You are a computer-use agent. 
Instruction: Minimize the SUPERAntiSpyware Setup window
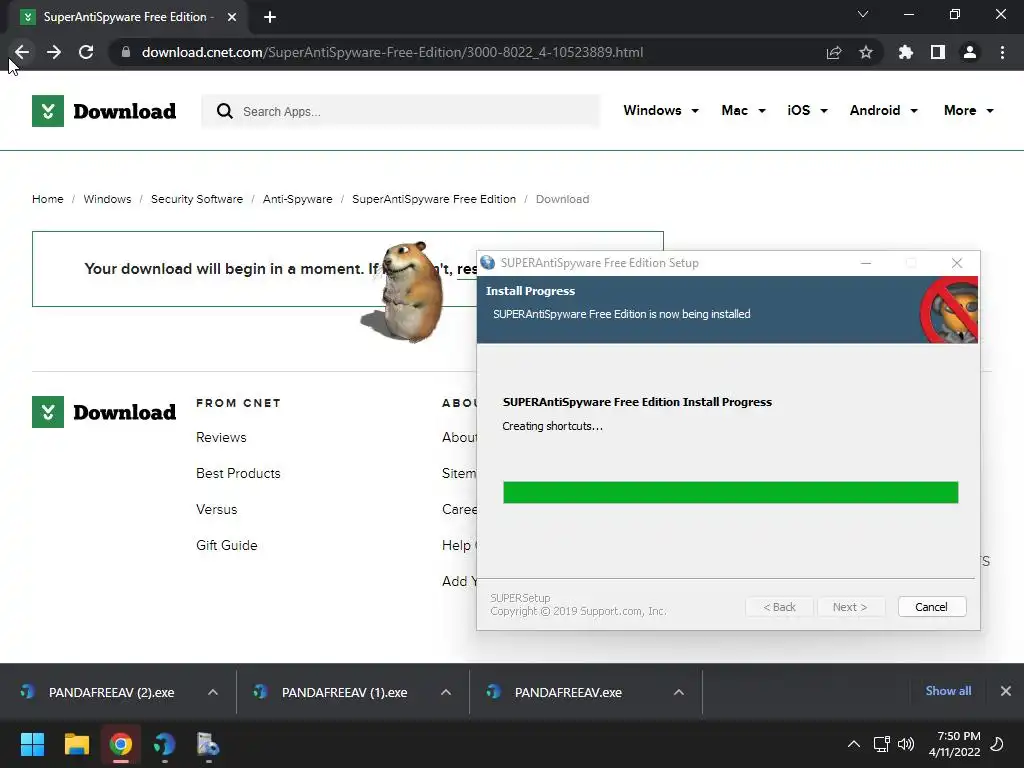(866, 263)
